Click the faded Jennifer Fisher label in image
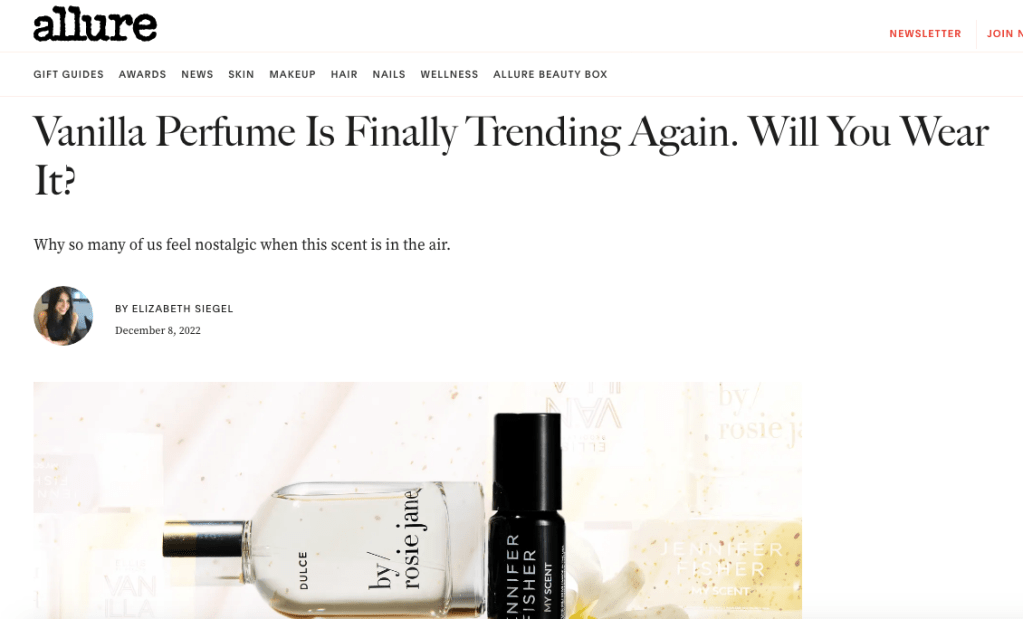This screenshot has width=1023, height=619. pyautogui.click(x=721, y=567)
